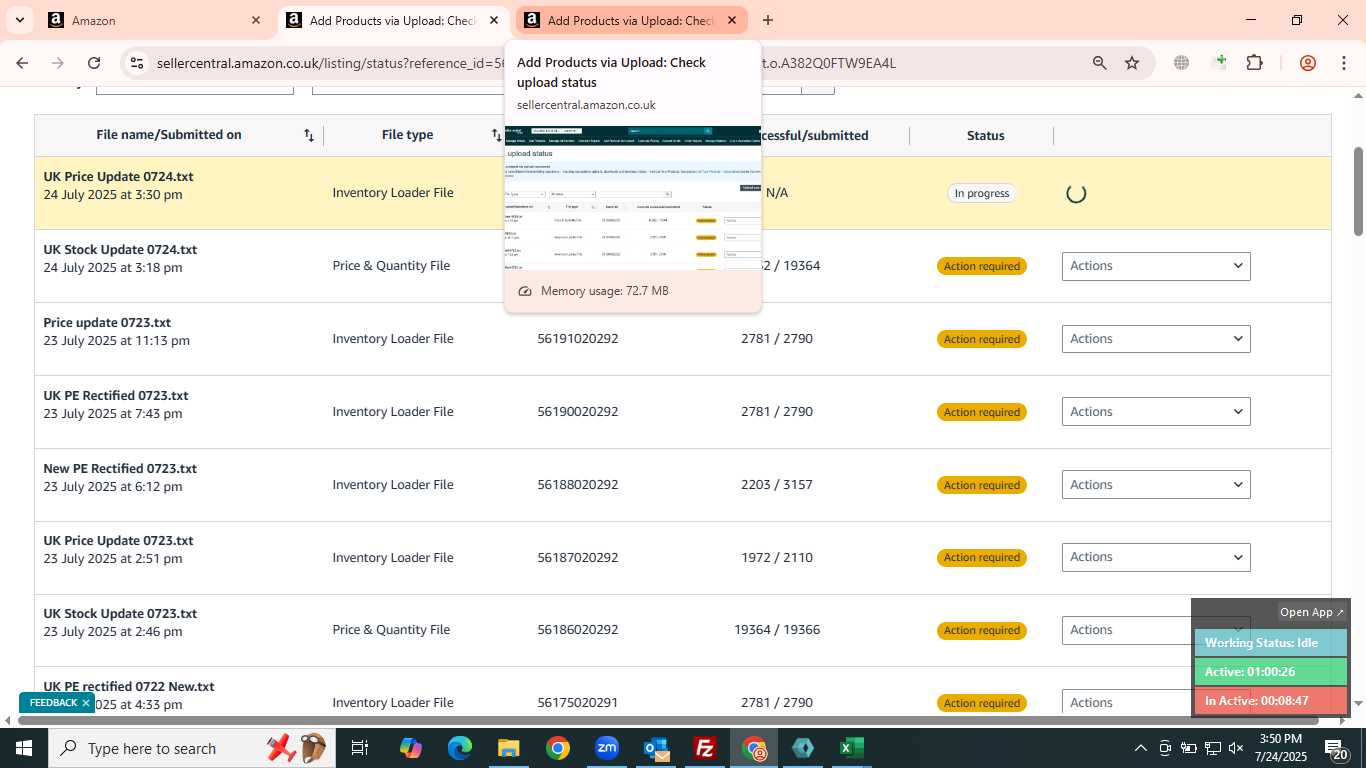Image resolution: width=1366 pixels, height=768 pixels.
Task: Click Action required badge for New PE Rectified 0723.txt
Action: [x=982, y=485]
